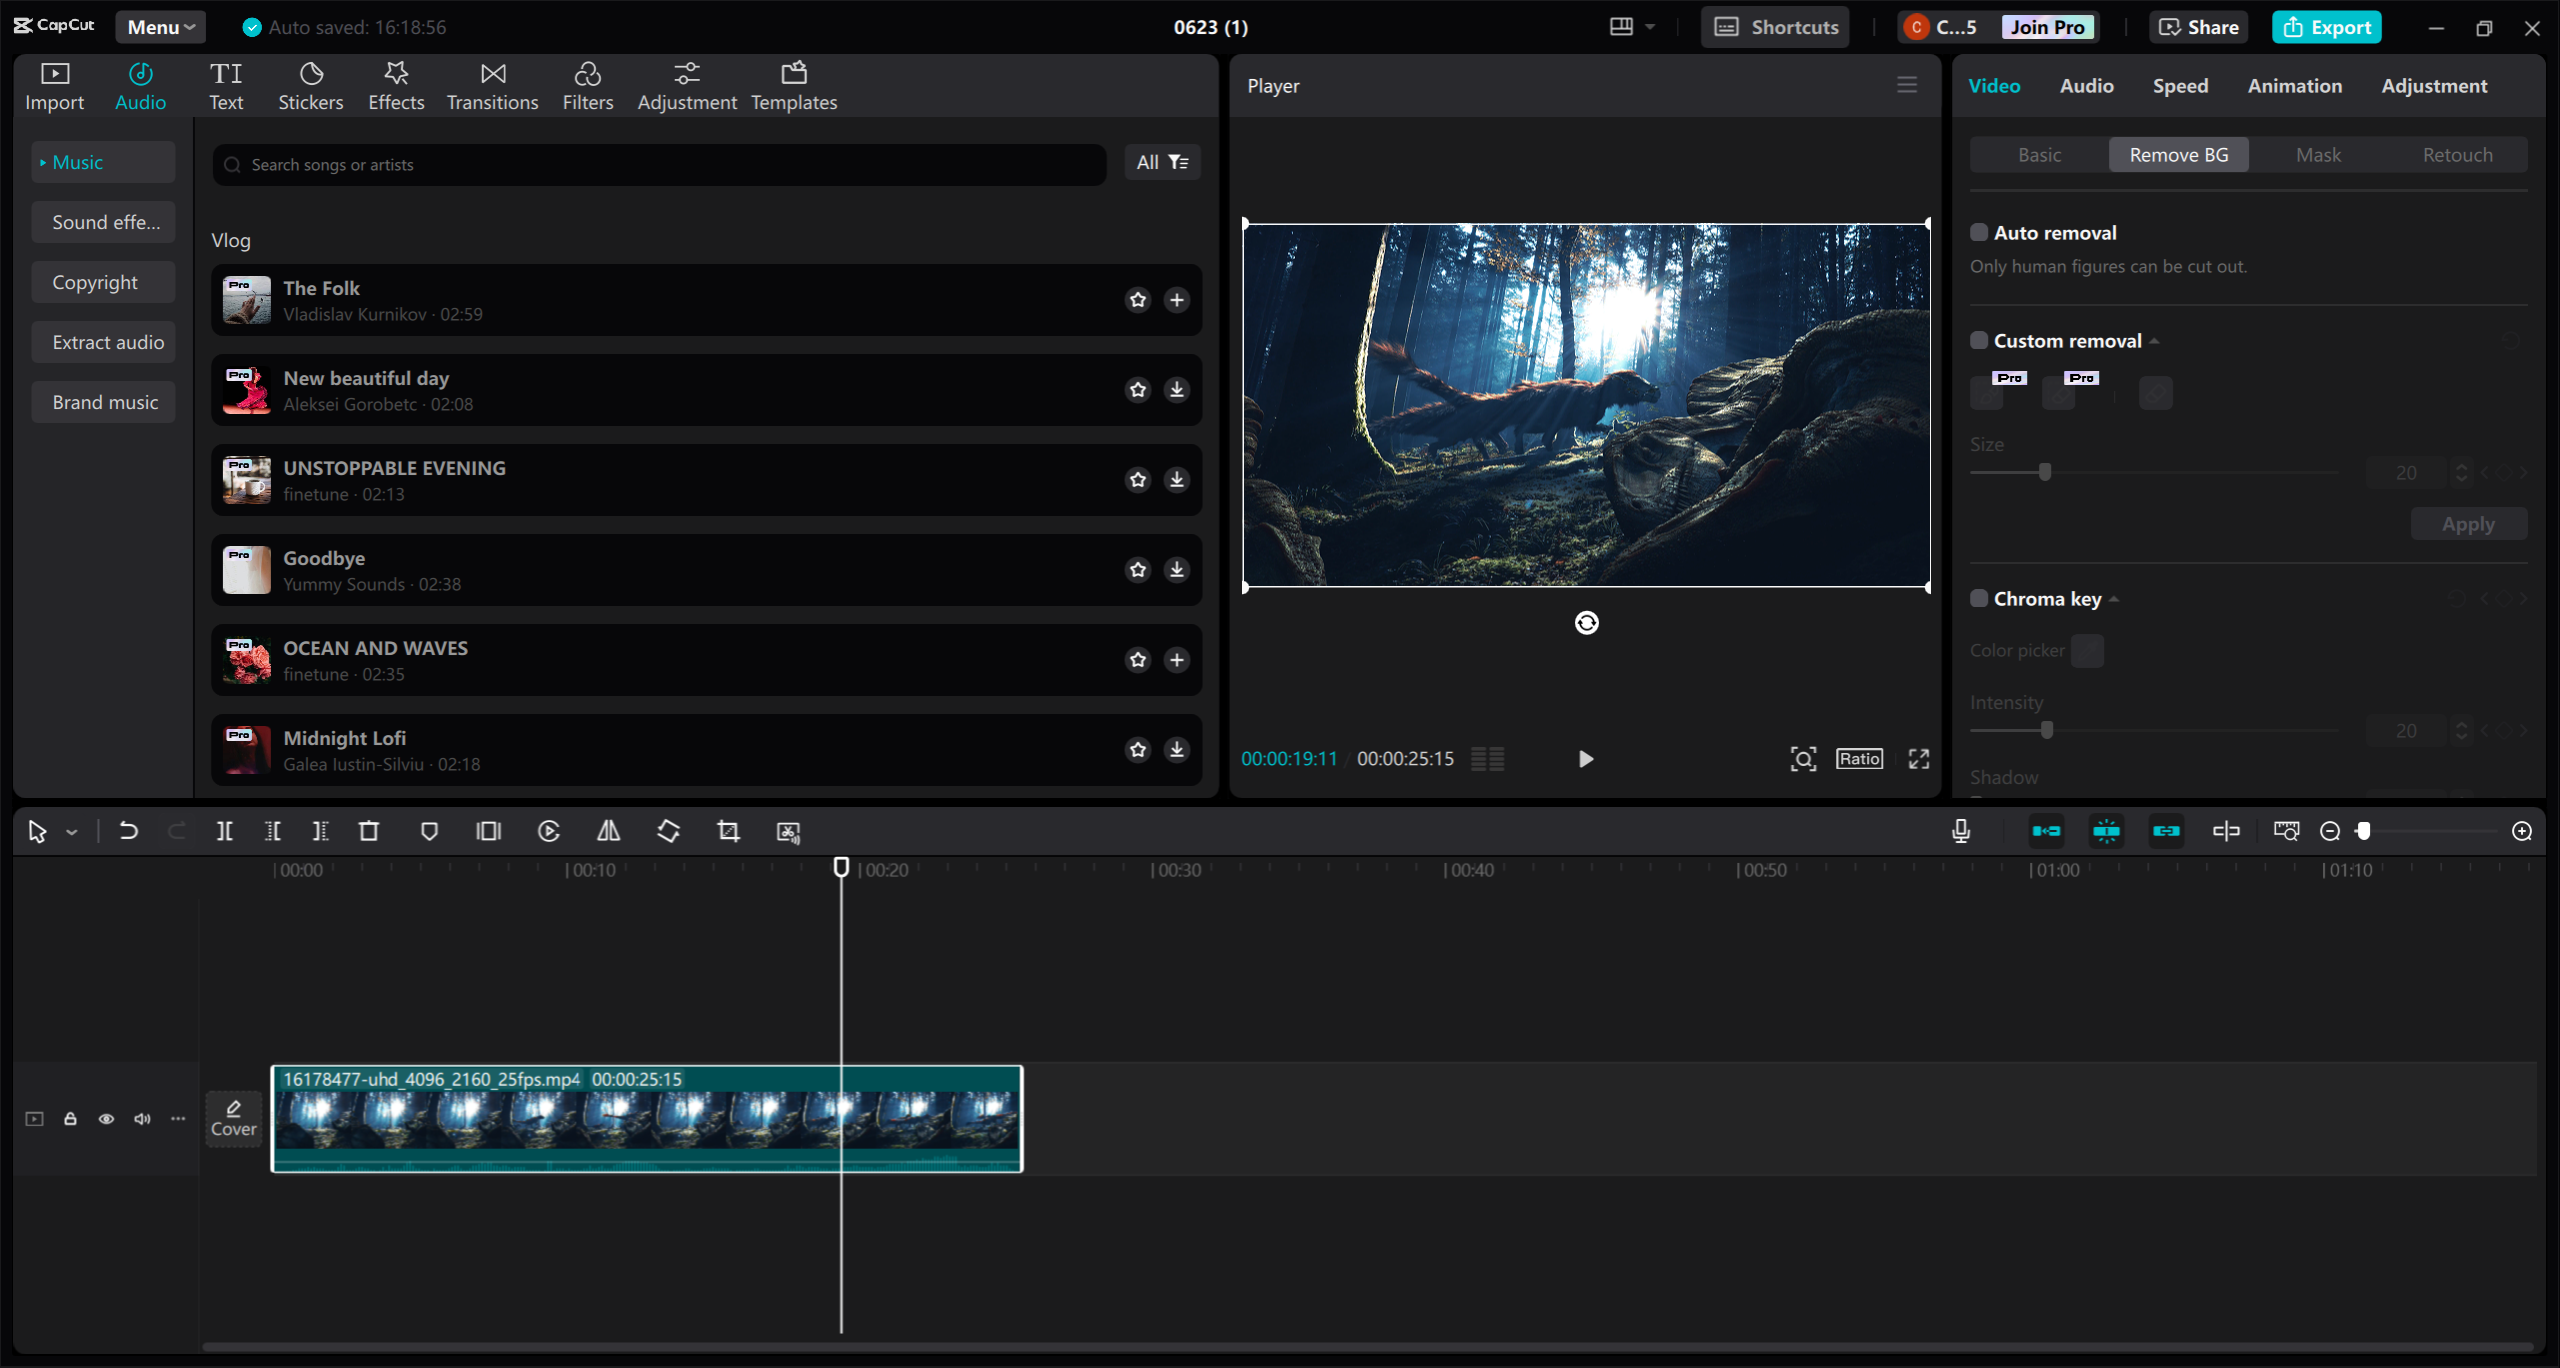
Task: Click the Adjustment layer icon in toolbar
Action: coord(684,85)
